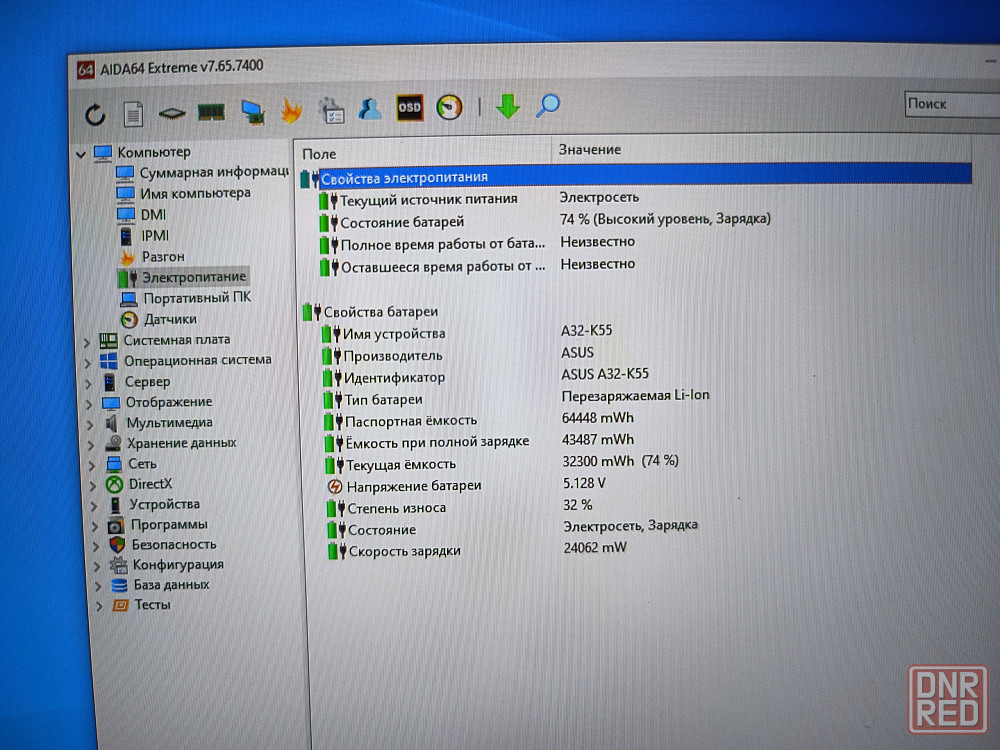Open the Report page icon
This screenshot has width=1000, height=750.
pos(133,114)
